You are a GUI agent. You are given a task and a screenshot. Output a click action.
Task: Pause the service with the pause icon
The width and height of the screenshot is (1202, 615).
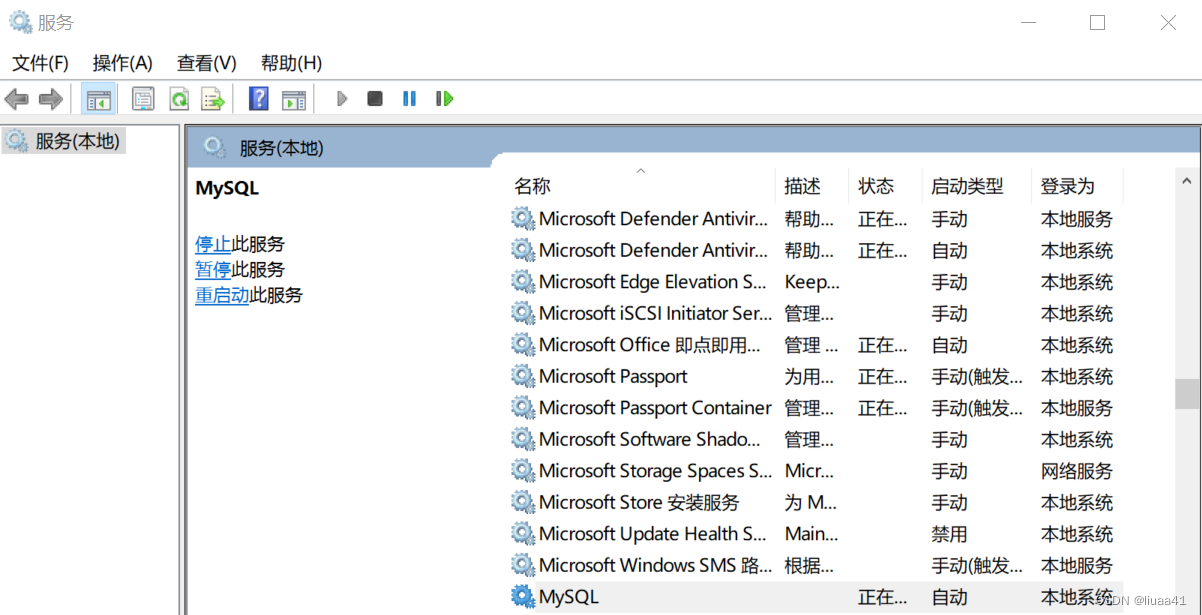pos(410,98)
